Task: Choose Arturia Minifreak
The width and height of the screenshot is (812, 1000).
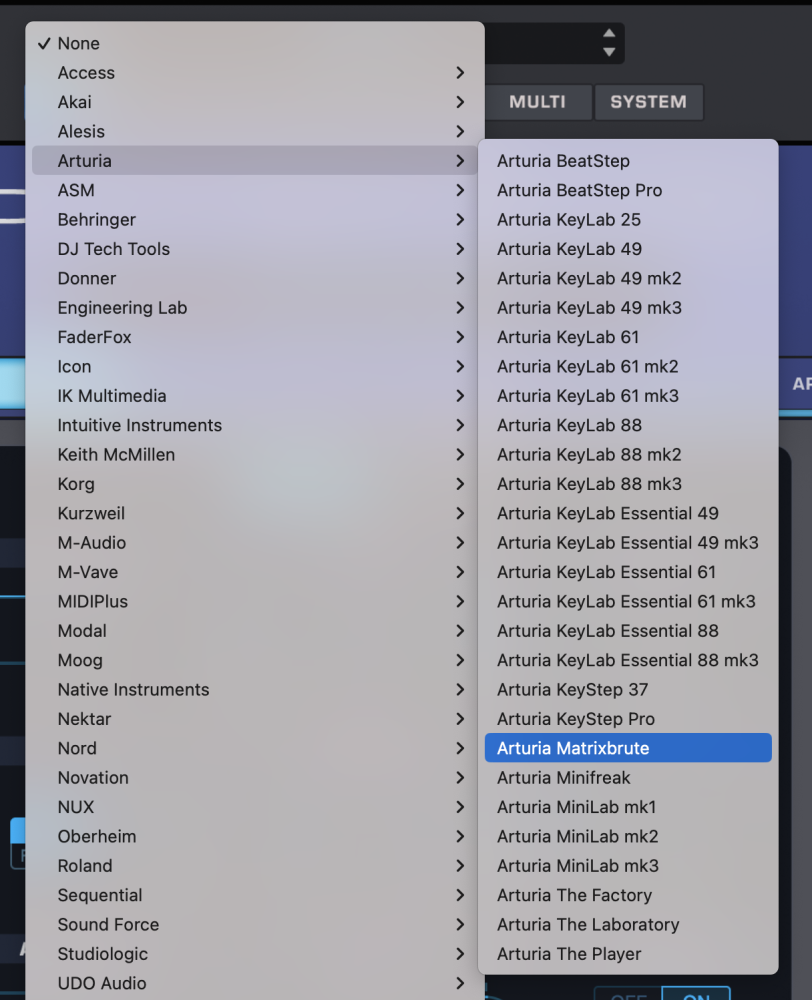Action: coord(628,777)
